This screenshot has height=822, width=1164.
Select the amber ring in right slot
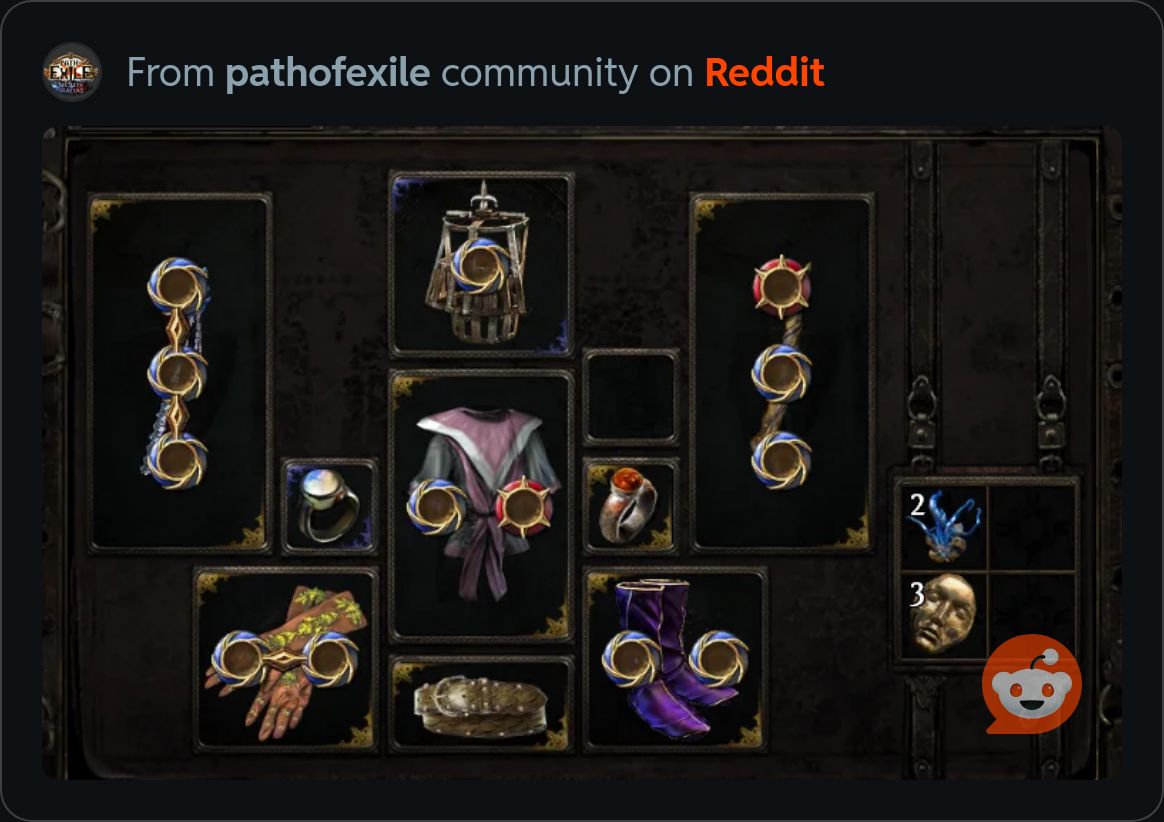(x=630, y=506)
